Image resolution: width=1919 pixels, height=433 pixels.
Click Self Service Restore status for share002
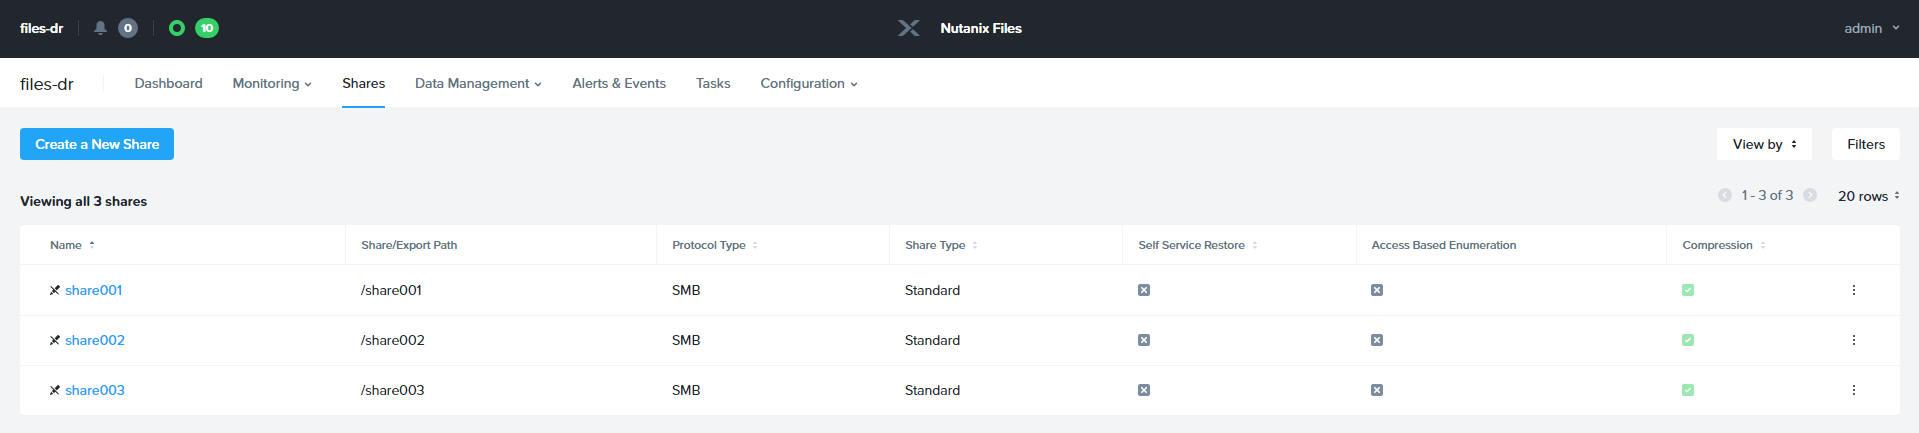coord(1144,340)
